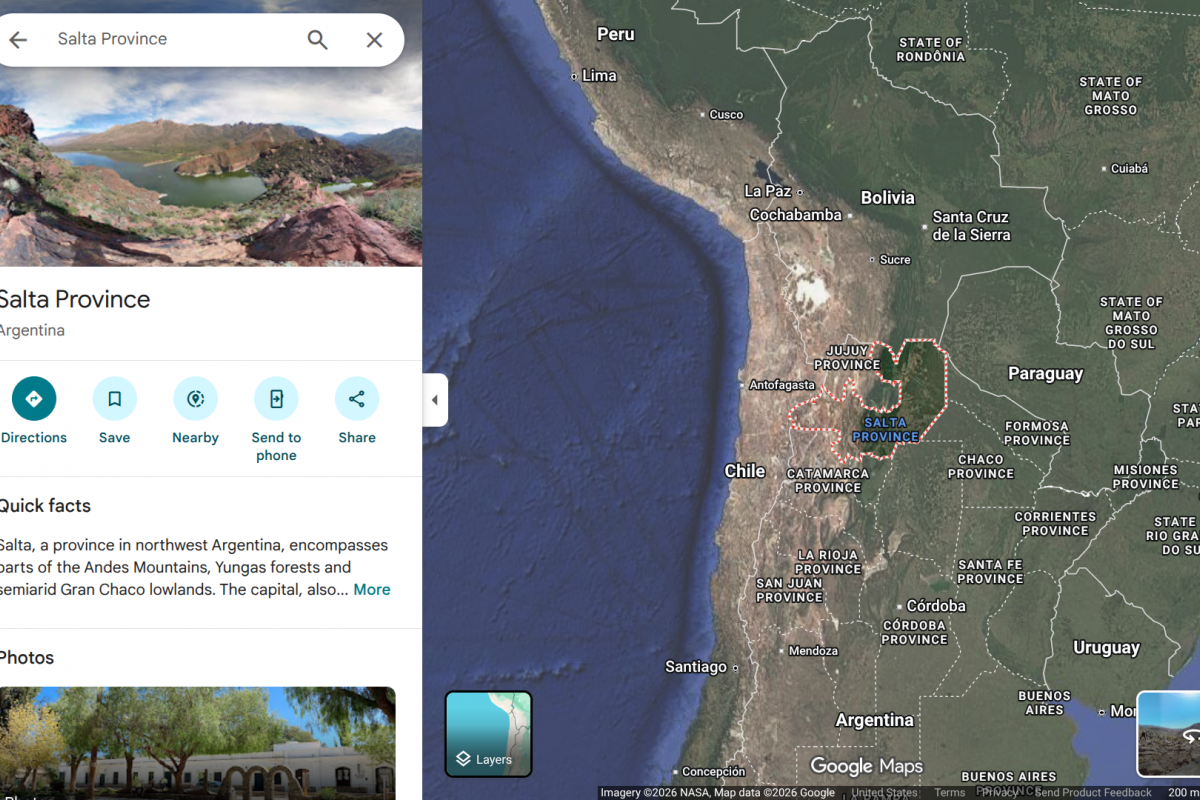The width and height of the screenshot is (1200, 800).
Task: Click the Santiago city marker on map
Action: coord(735,667)
